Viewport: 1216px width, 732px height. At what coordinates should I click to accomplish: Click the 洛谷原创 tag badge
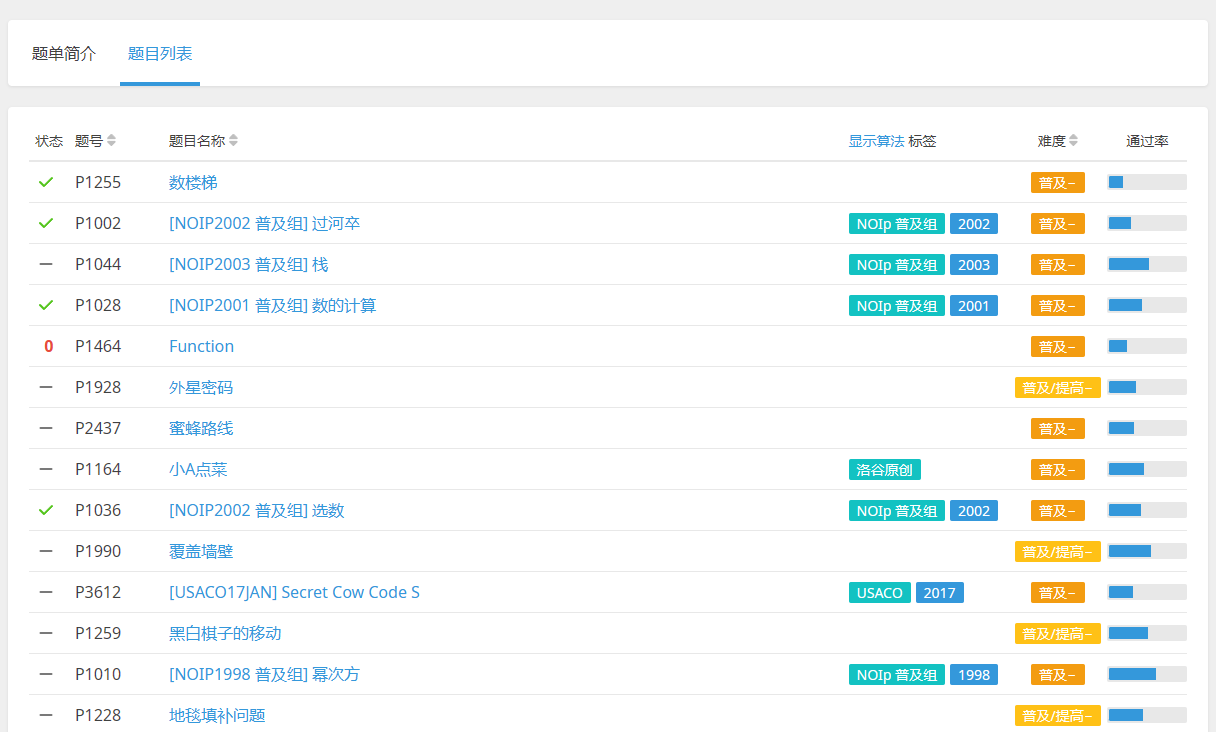pyautogui.click(x=885, y=470)
